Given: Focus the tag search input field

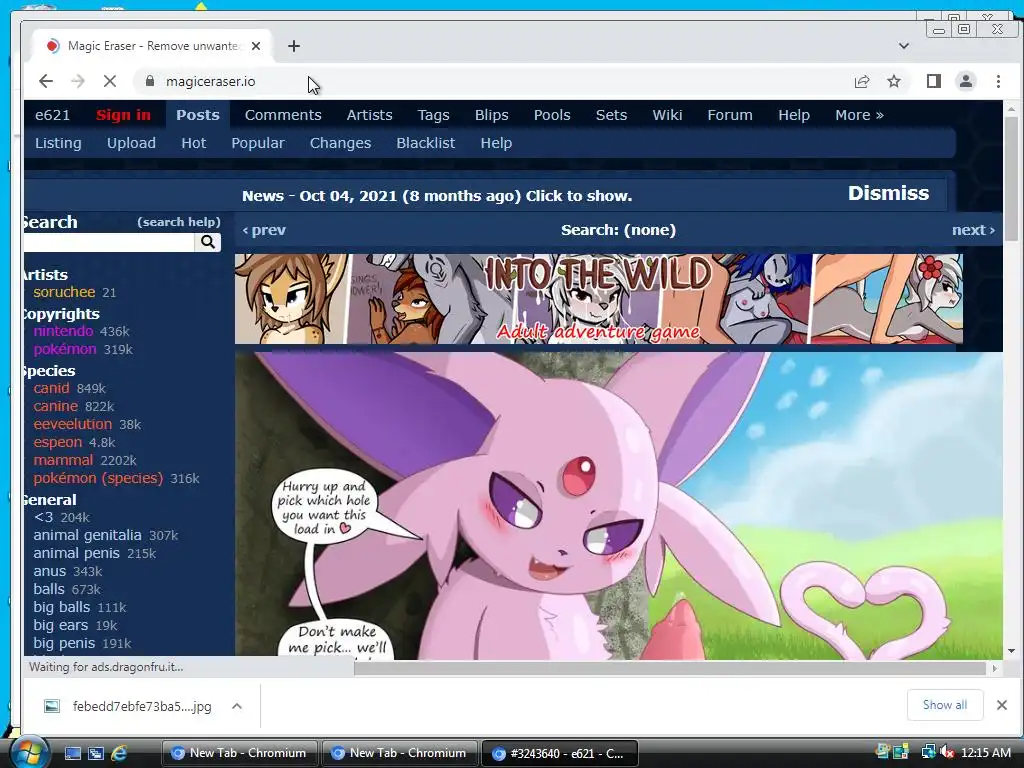Looking at the screenshot, I should pos(108,242).
